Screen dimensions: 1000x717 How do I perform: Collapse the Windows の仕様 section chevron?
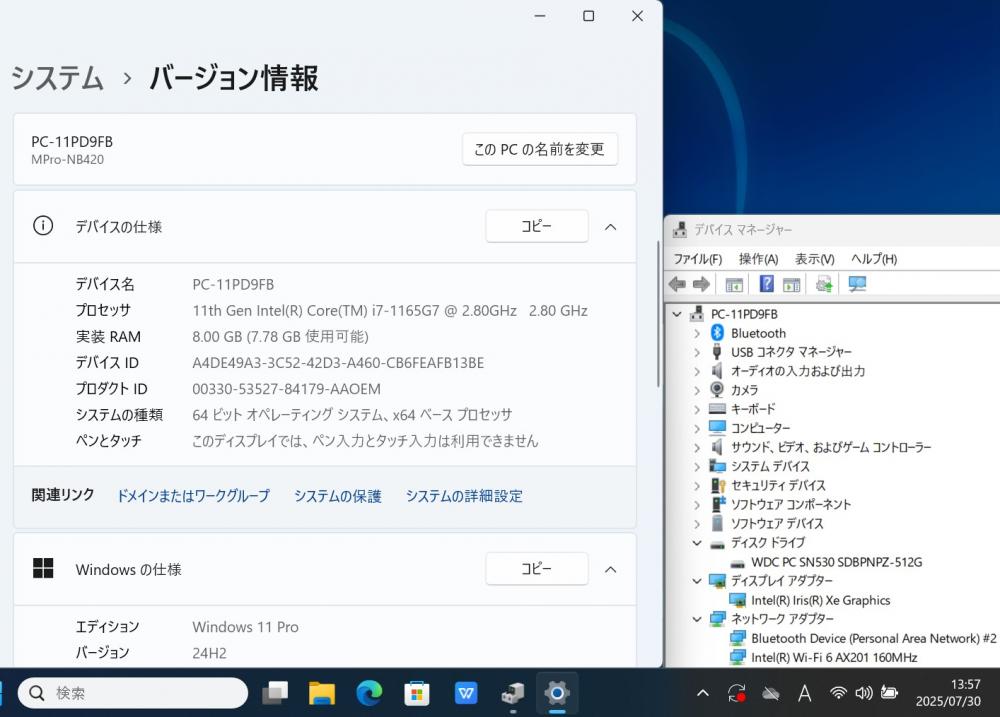610,569
